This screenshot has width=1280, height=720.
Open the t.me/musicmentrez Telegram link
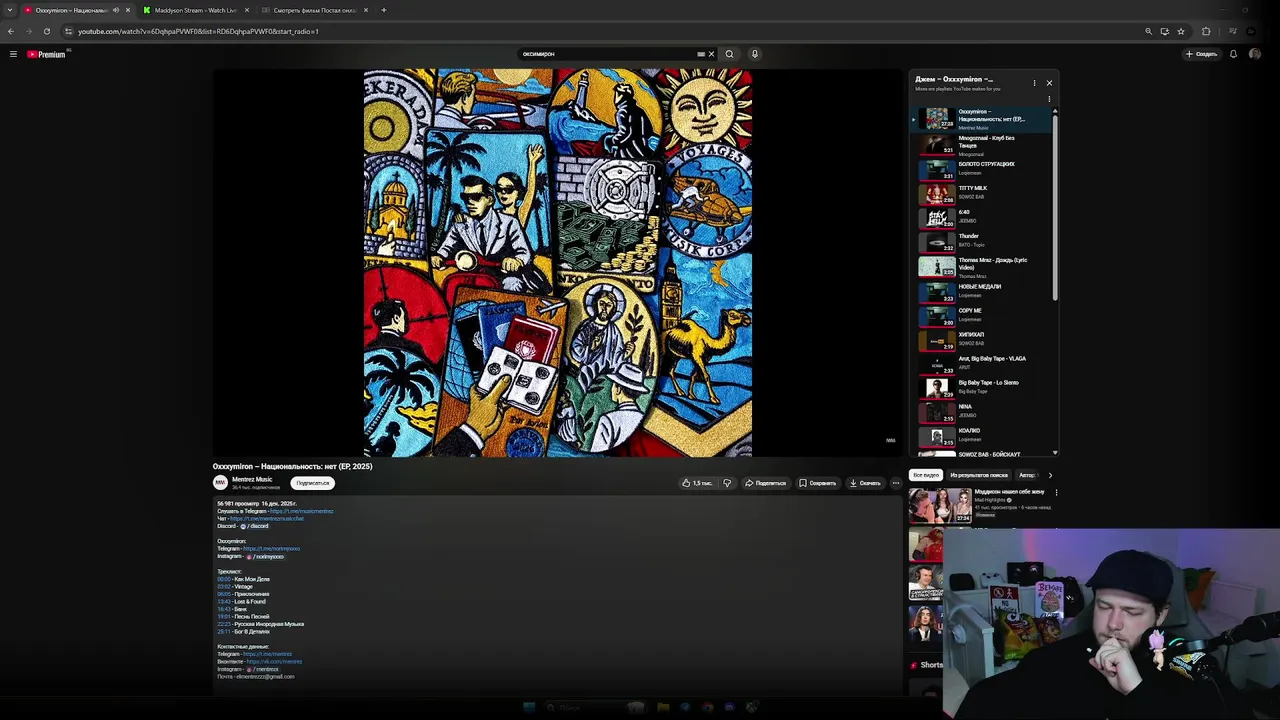click(x=301, y=511)
